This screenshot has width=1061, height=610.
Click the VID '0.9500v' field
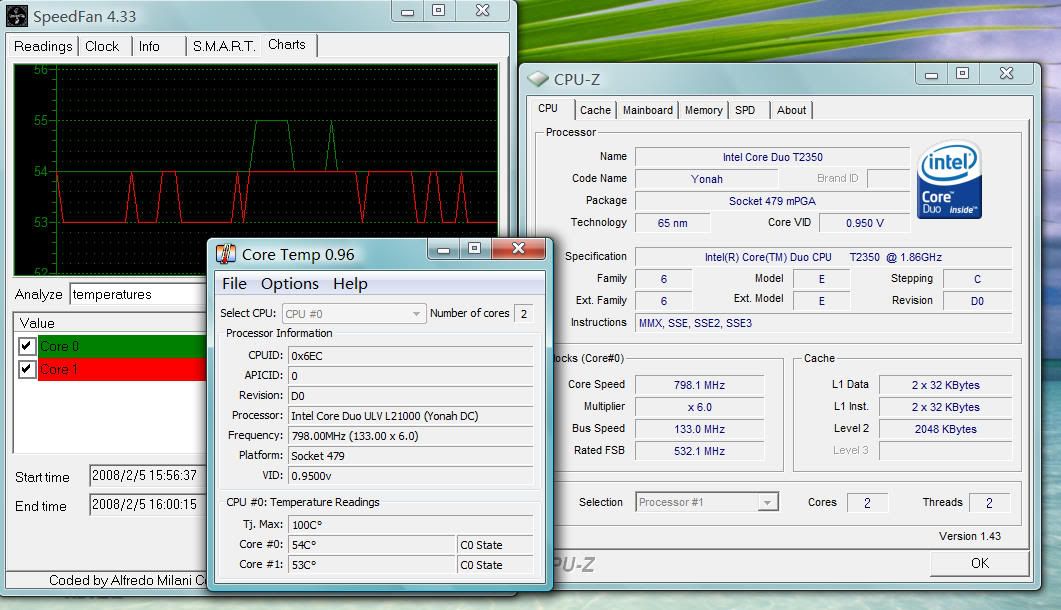410,476
